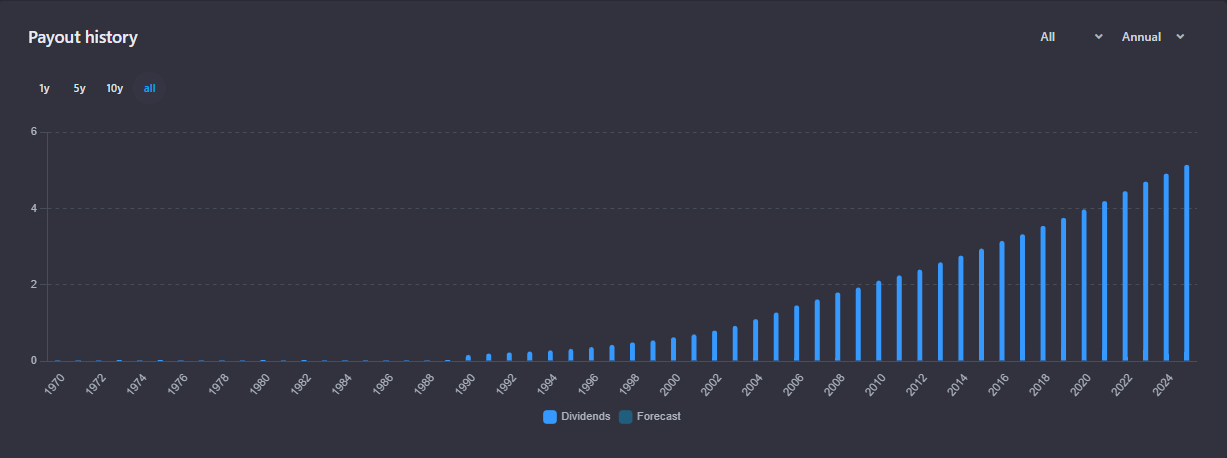This screenshot has height=458, width=1227.
Task: Select the 2010 dividend bar
Action: [x=879, y=321]
